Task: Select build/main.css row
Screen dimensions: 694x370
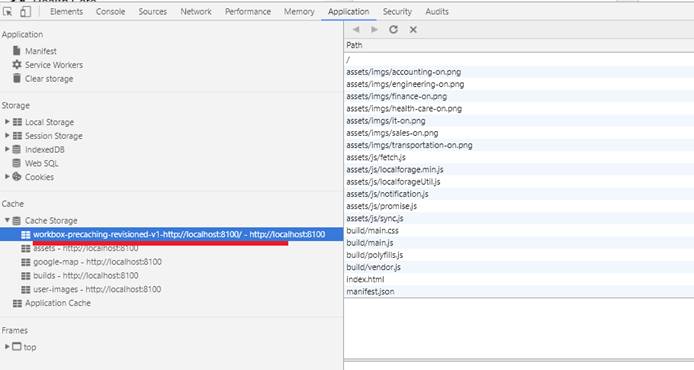Action: tap(519, 231)
